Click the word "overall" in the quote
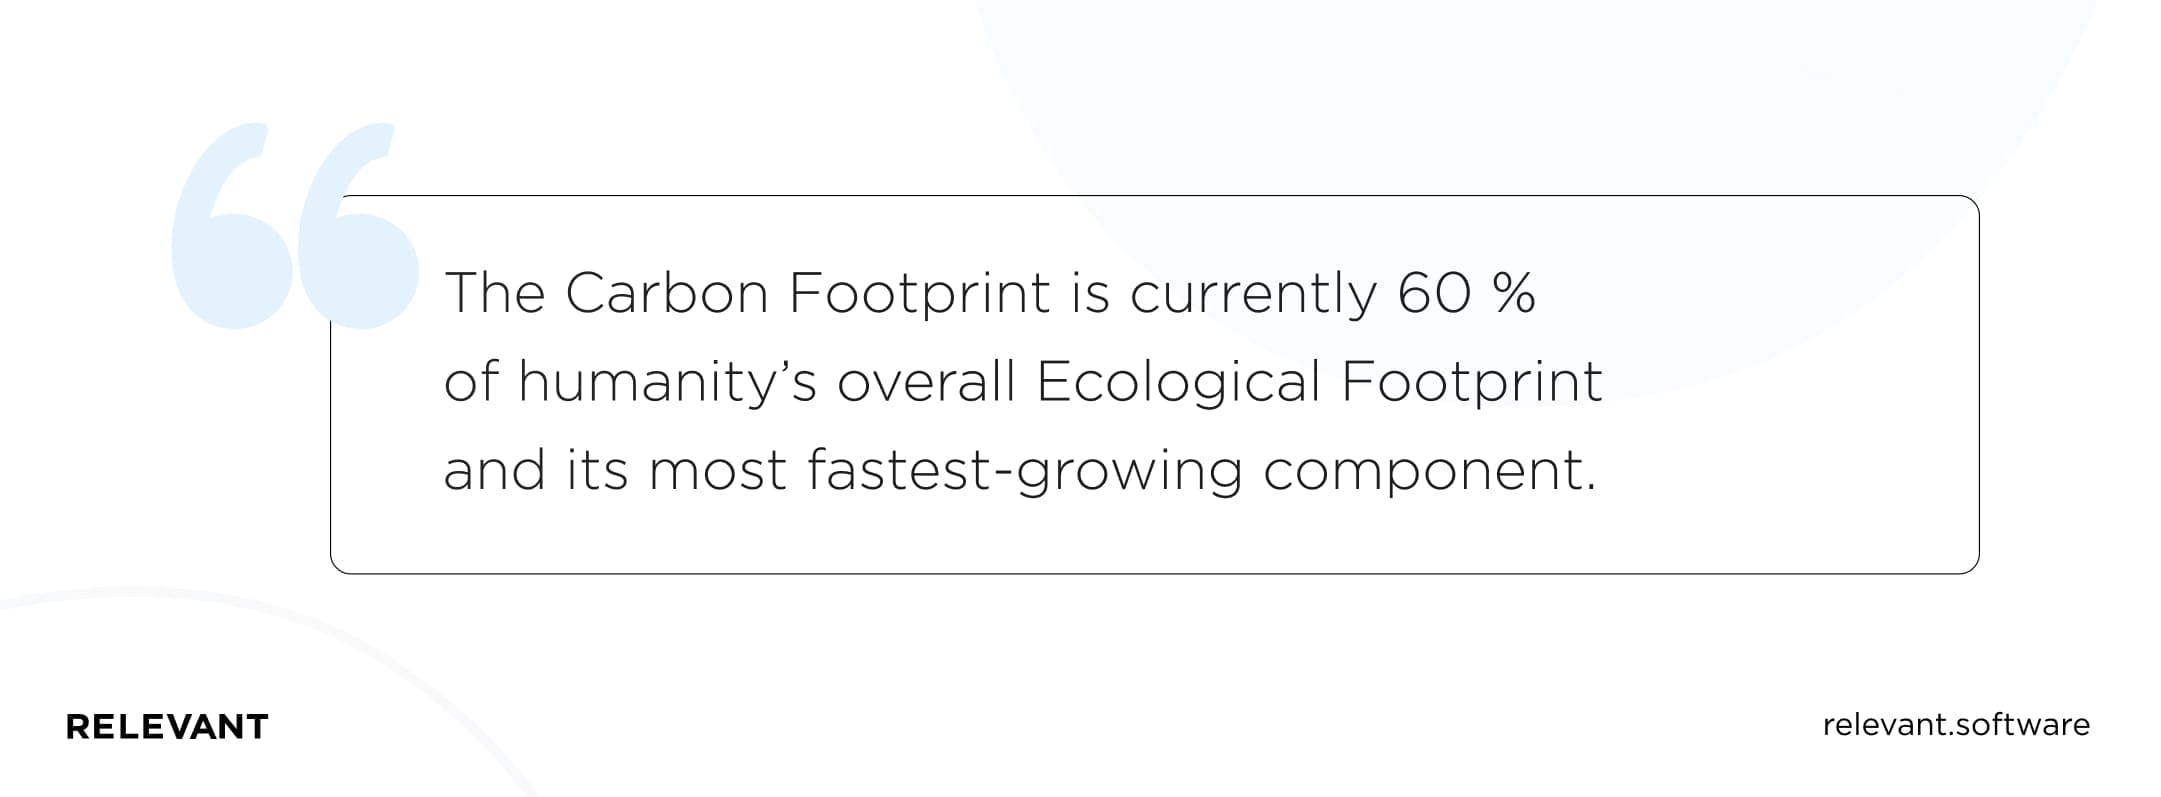 pos(926,382)
